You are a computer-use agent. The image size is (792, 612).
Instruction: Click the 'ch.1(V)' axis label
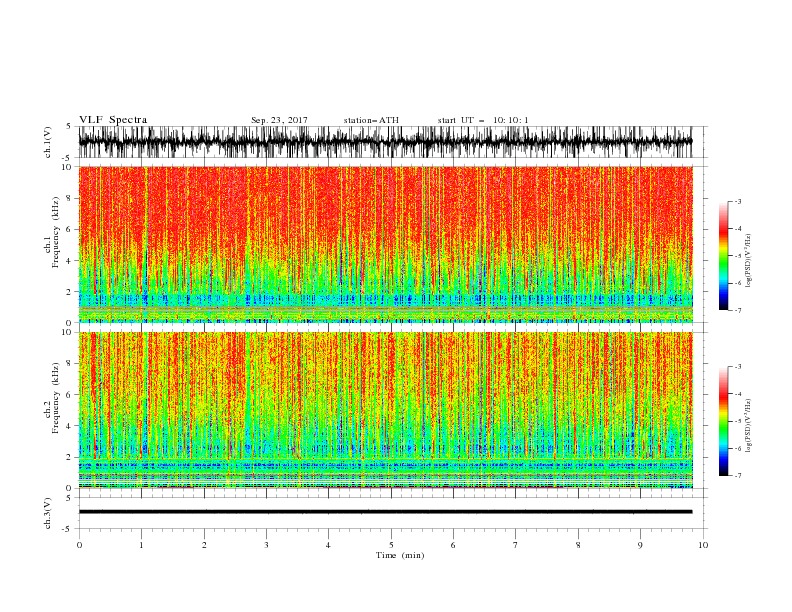tap(48, 142)
